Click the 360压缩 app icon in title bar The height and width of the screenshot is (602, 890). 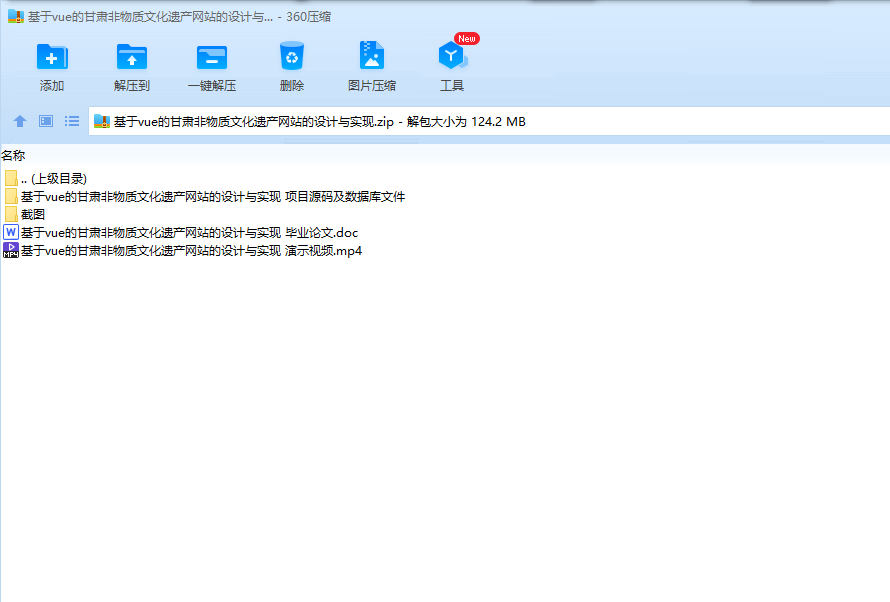(16, 16)
